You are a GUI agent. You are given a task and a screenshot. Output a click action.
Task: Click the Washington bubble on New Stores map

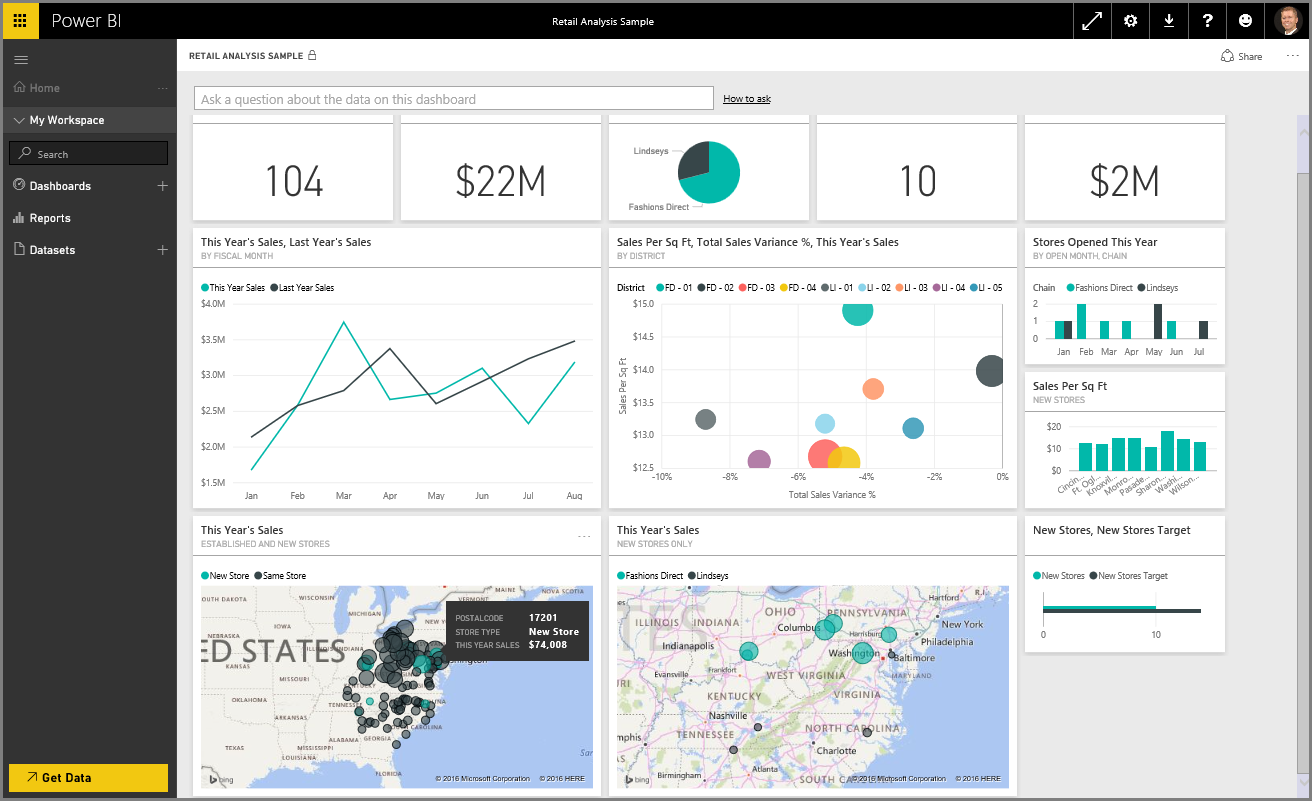point(860,651)
